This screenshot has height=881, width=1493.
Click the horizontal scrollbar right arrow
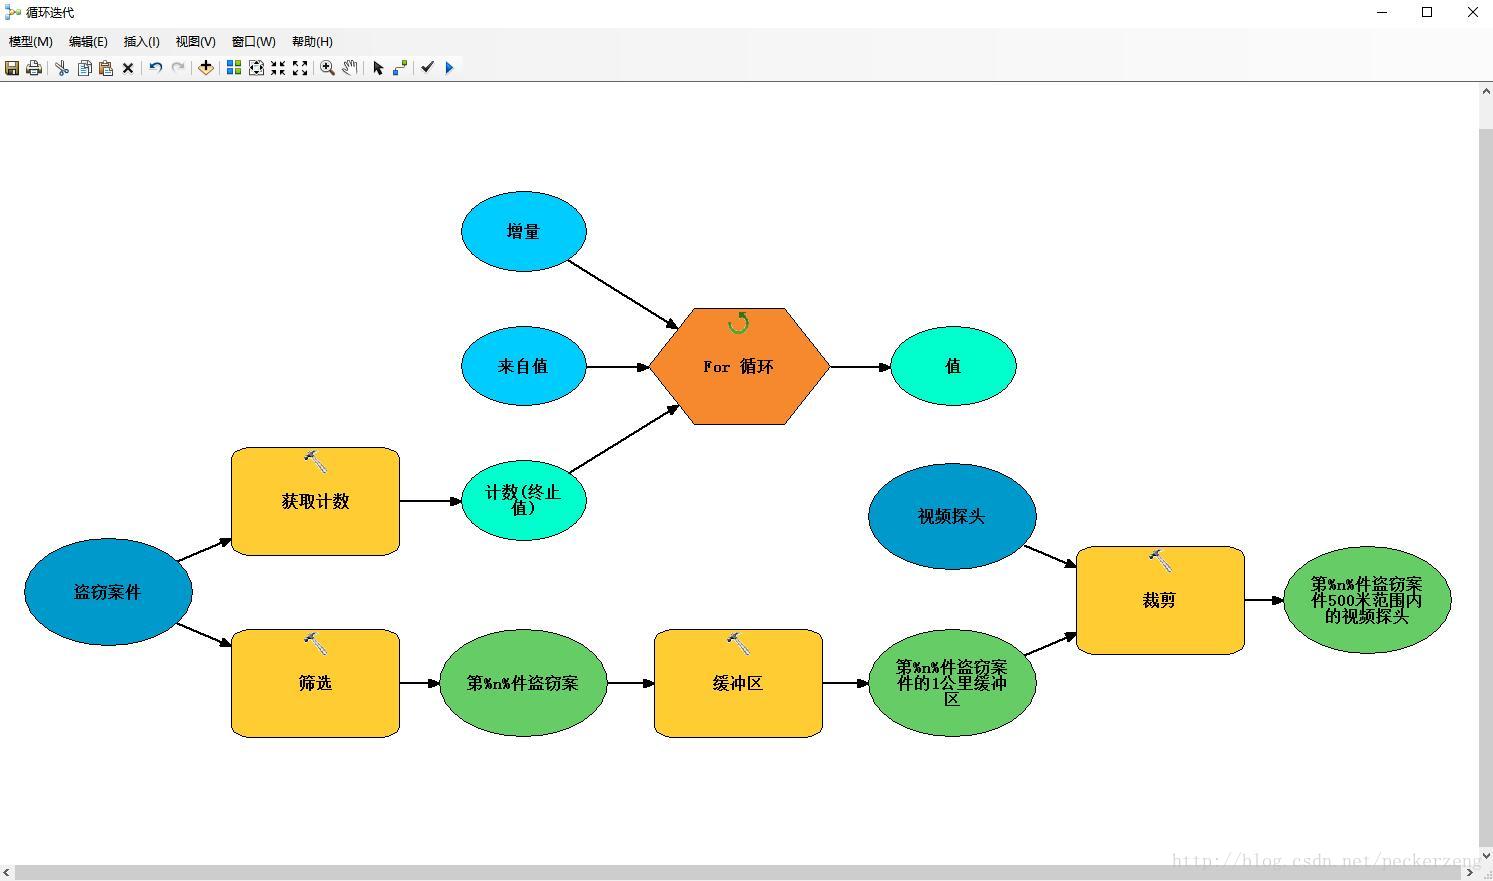(1470, 873)
